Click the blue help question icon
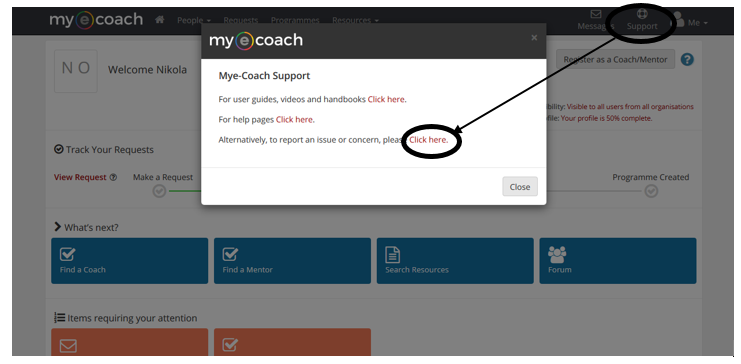 pyautogui.click(x=687, y=60)
